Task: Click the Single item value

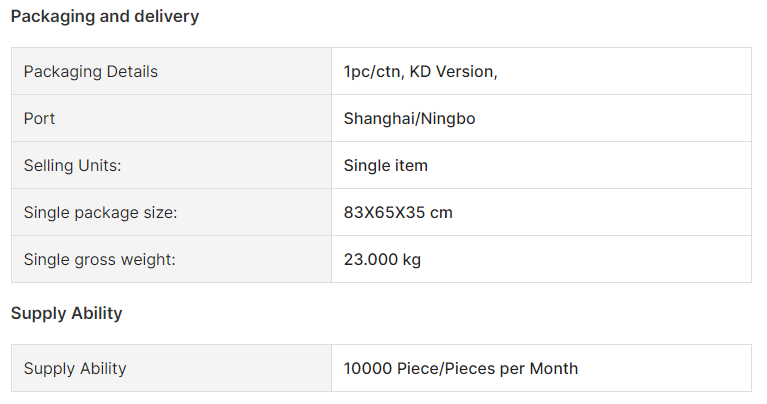Action: (x=385, y=165)
